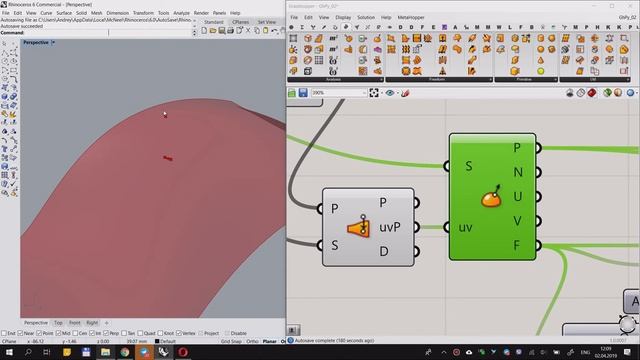The width and height of the screenshot is (640, 360).
Task: Click the Rhino Command input field
Action: click(108, 33)
